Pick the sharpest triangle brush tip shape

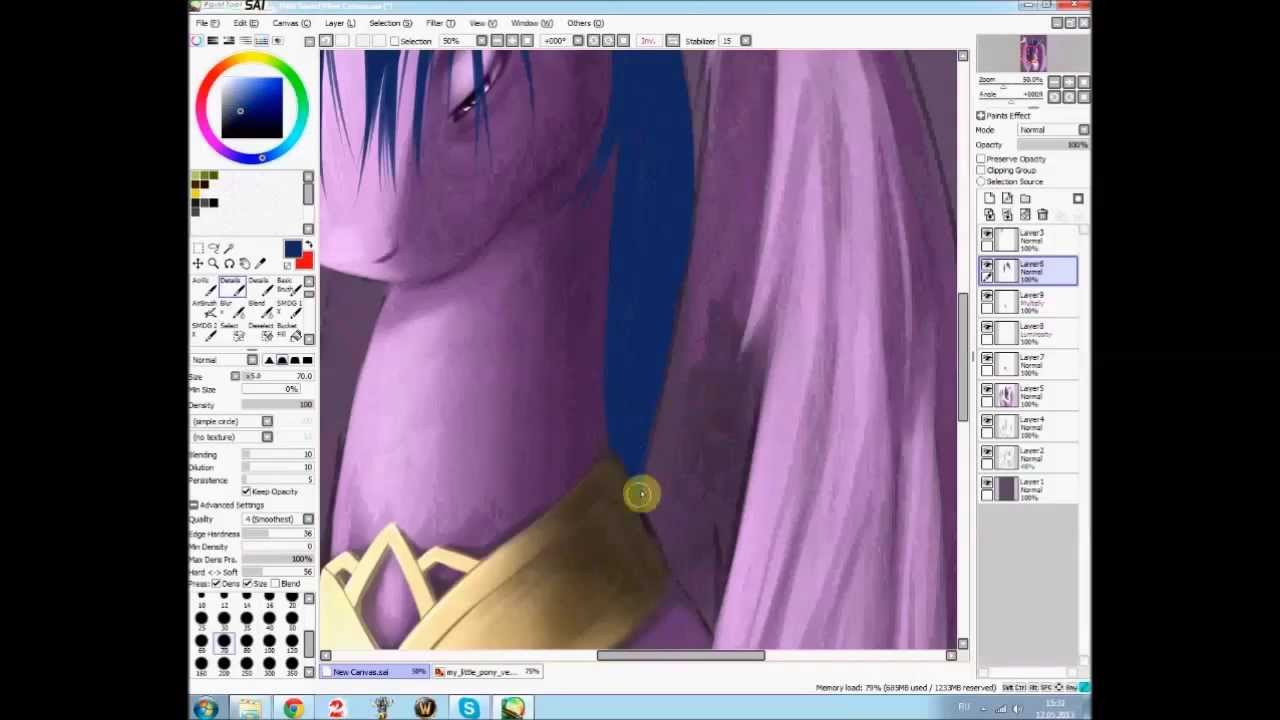tap(269, 360)
